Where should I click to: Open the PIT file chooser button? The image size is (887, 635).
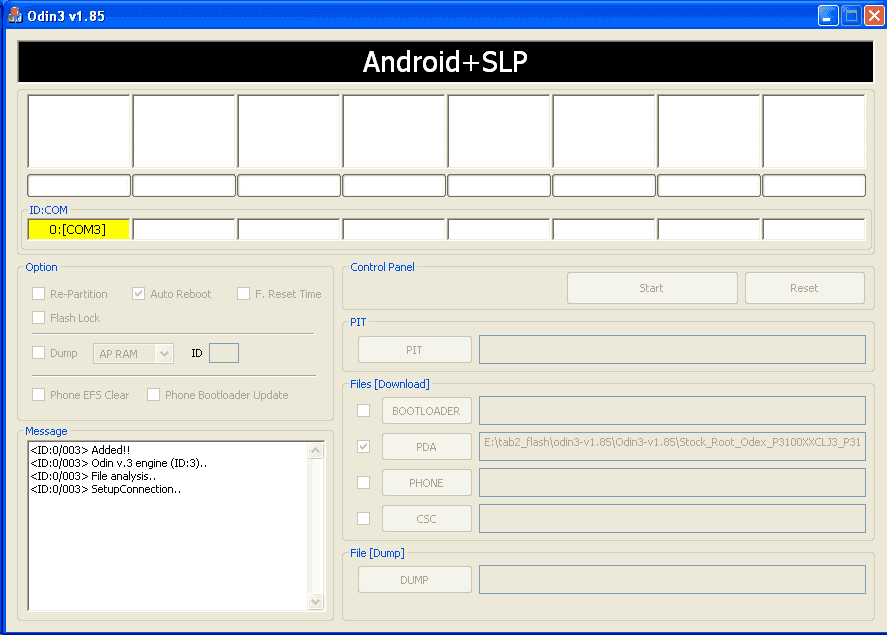[x=415, y=350]
